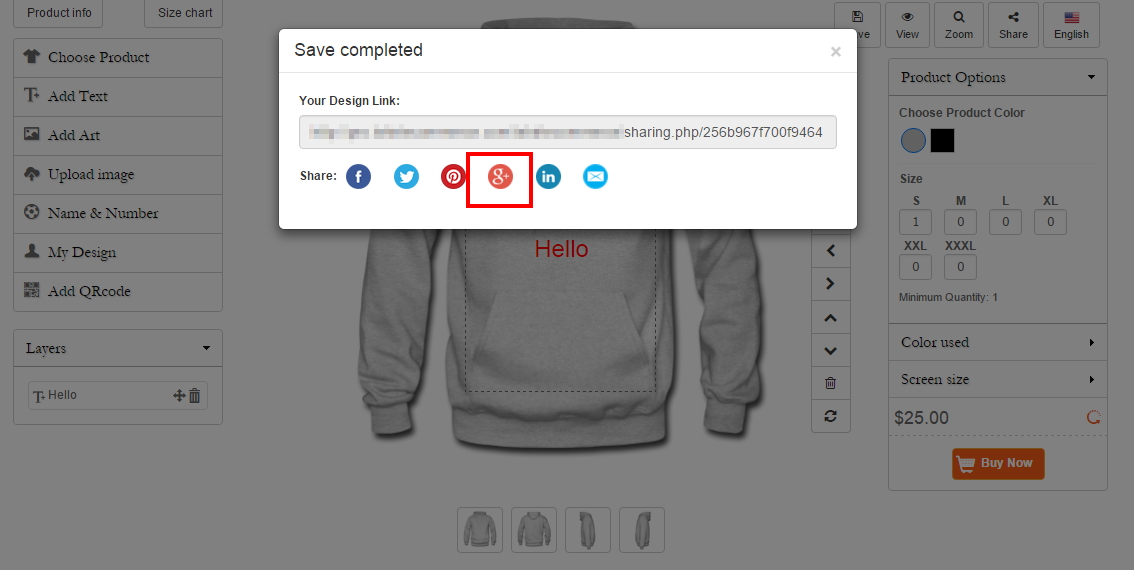Open the Upload image option
This screenshot has height=570, width=1134.
pos(118,174)
